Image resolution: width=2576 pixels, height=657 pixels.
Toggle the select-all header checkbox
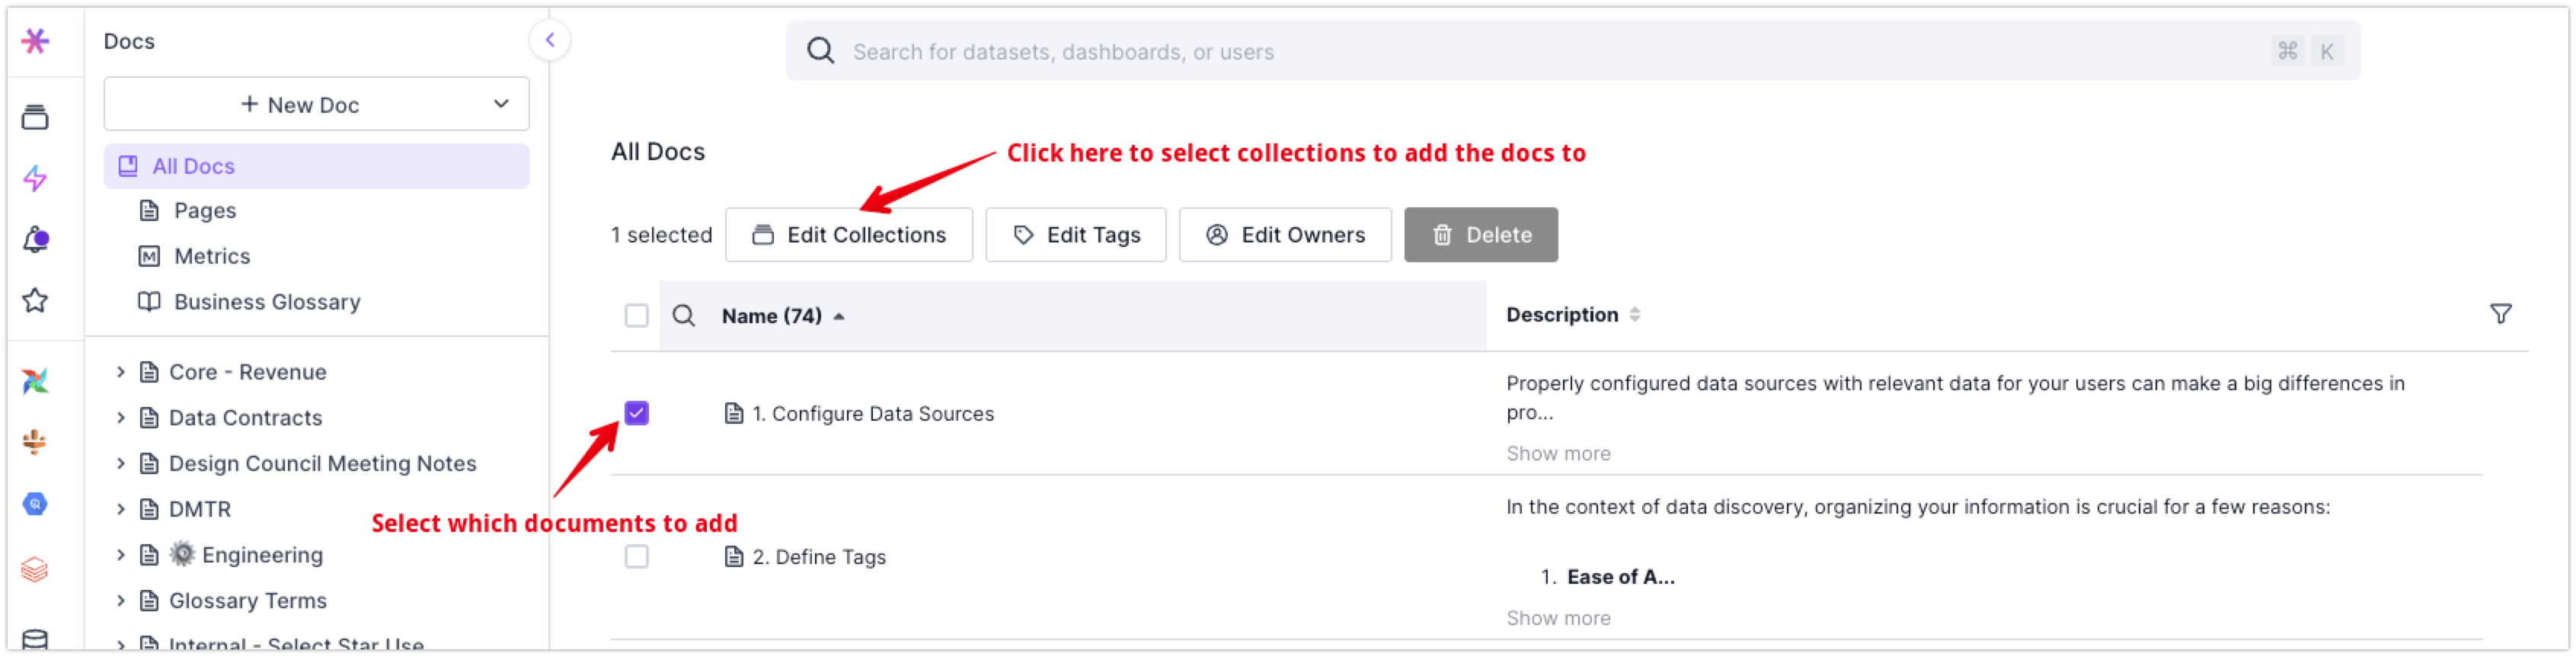coord(636,316)
